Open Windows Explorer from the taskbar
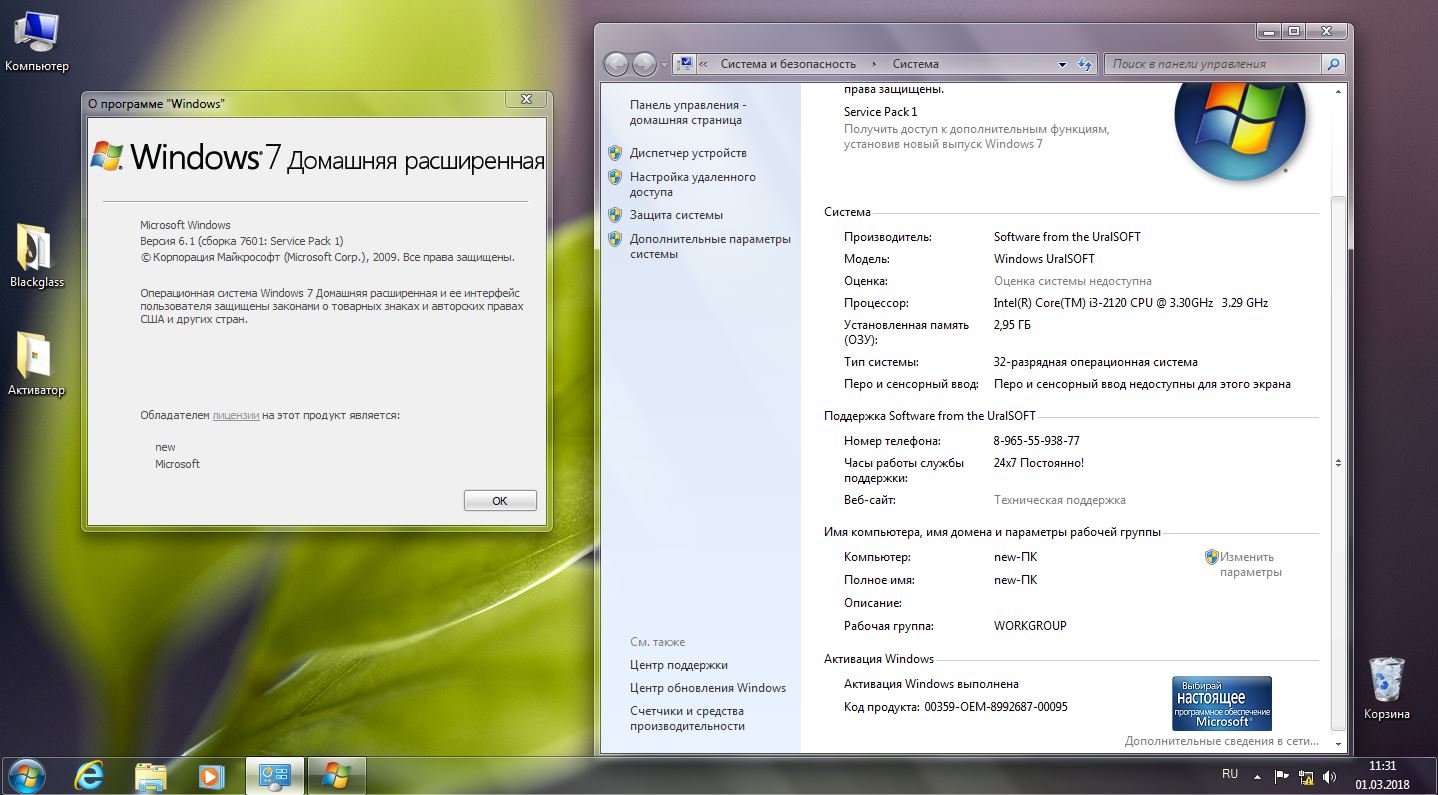Screen dimensions: 1438x795 (x=150, y=775)
